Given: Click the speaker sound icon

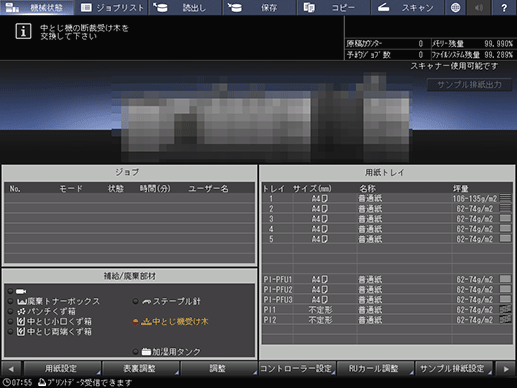Looking at the screenshot, I should [x=479, y=7].
